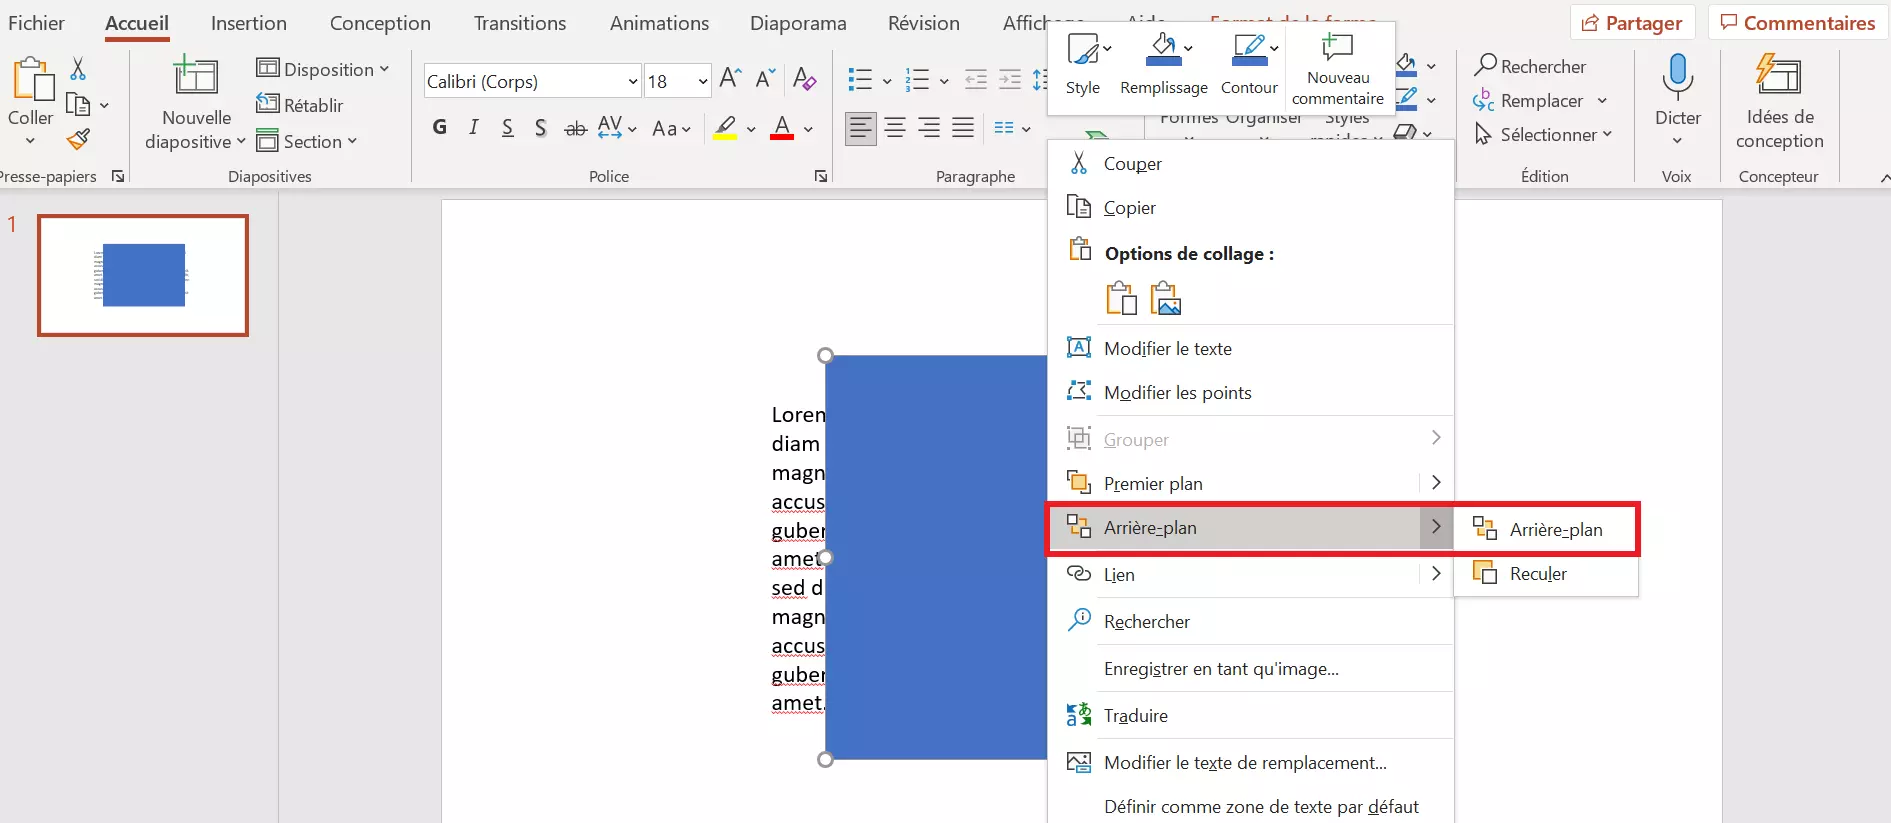Click numbered list icon
The height and width of the screenshot is (823, 1891).
[x=917, y=80]
